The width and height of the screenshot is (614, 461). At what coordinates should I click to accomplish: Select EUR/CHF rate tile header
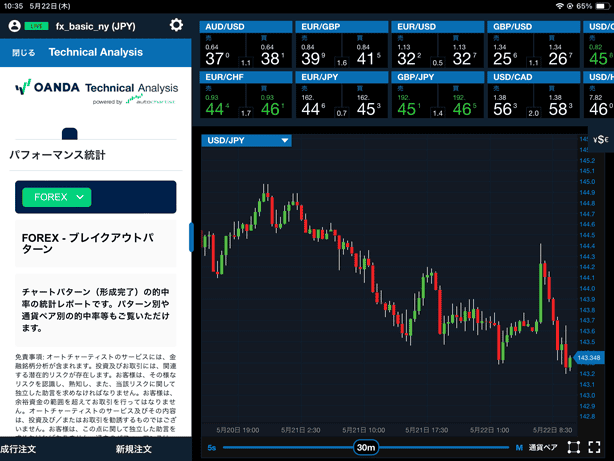point(246,77)
